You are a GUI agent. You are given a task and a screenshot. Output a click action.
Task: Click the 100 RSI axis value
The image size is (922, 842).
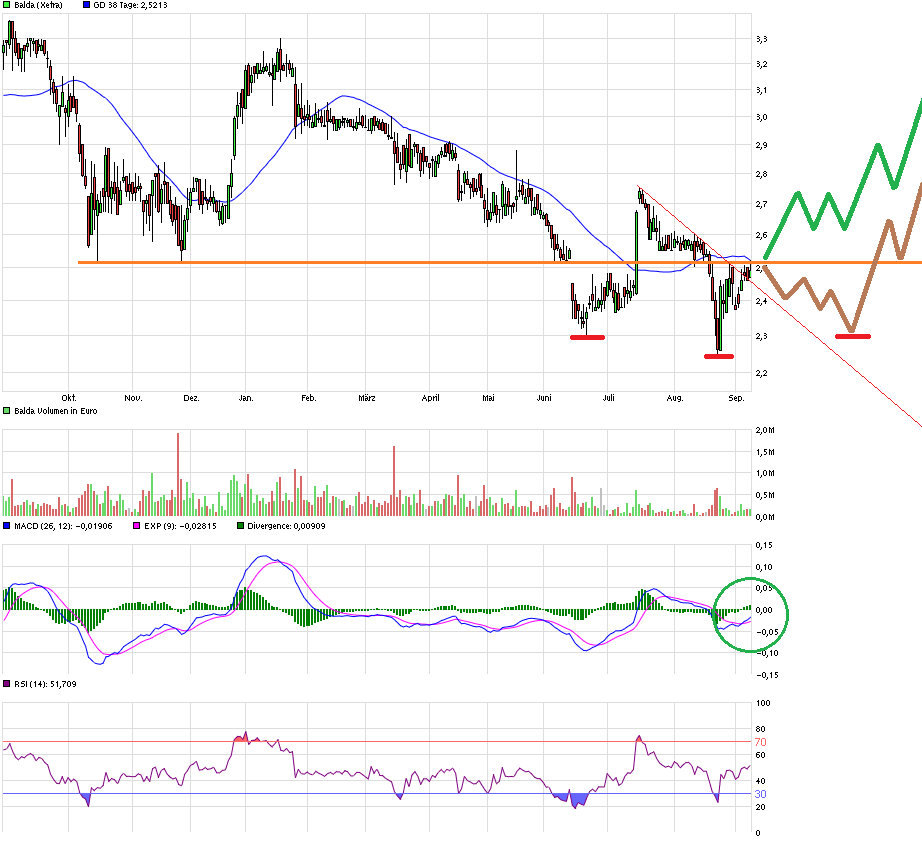click(763, 703)
